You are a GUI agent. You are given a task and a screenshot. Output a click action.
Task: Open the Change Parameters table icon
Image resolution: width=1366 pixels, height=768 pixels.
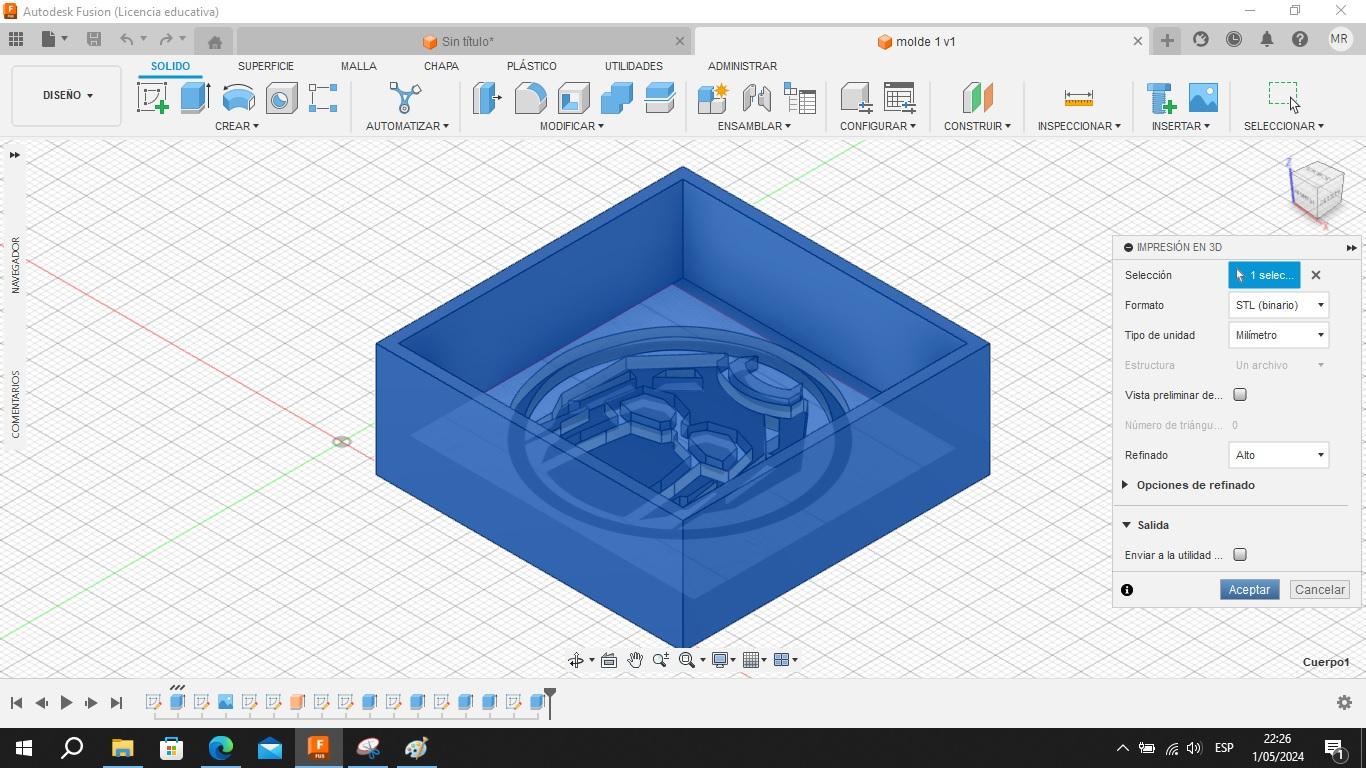899,98
